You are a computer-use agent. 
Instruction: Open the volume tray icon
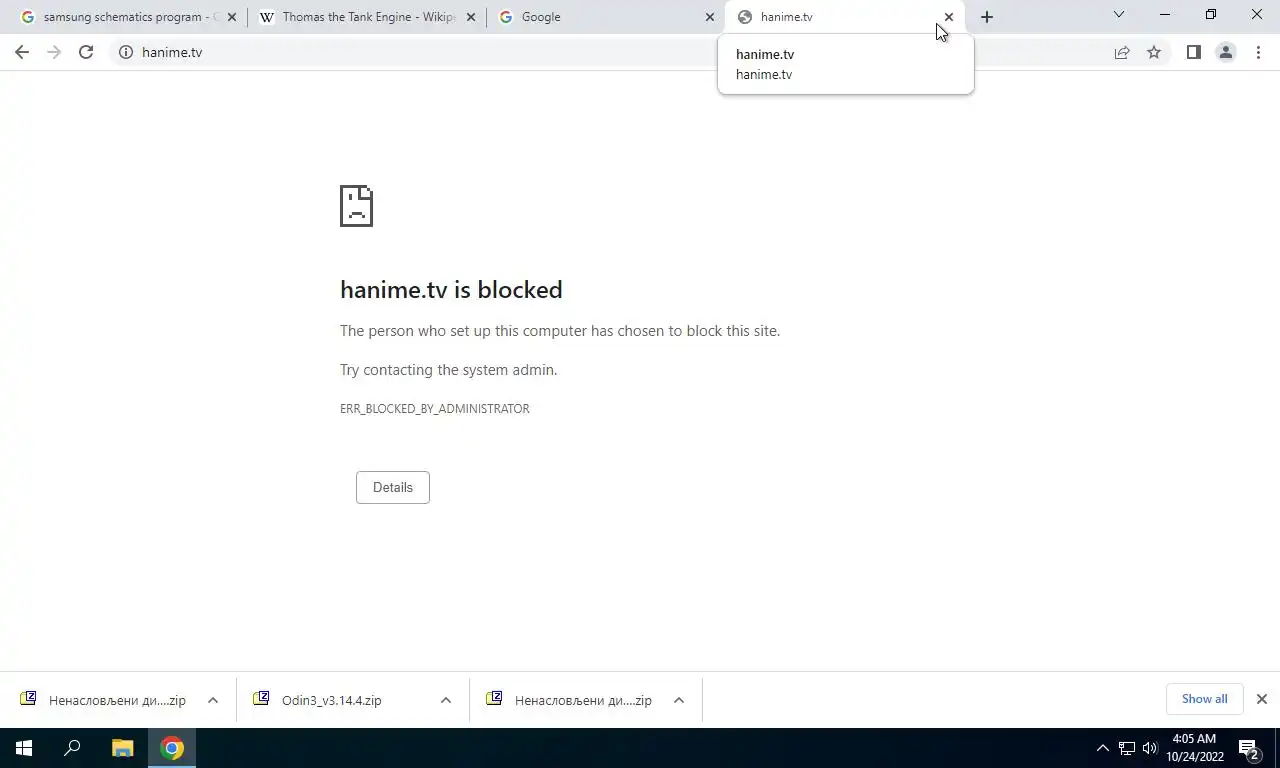(1150, 748)
